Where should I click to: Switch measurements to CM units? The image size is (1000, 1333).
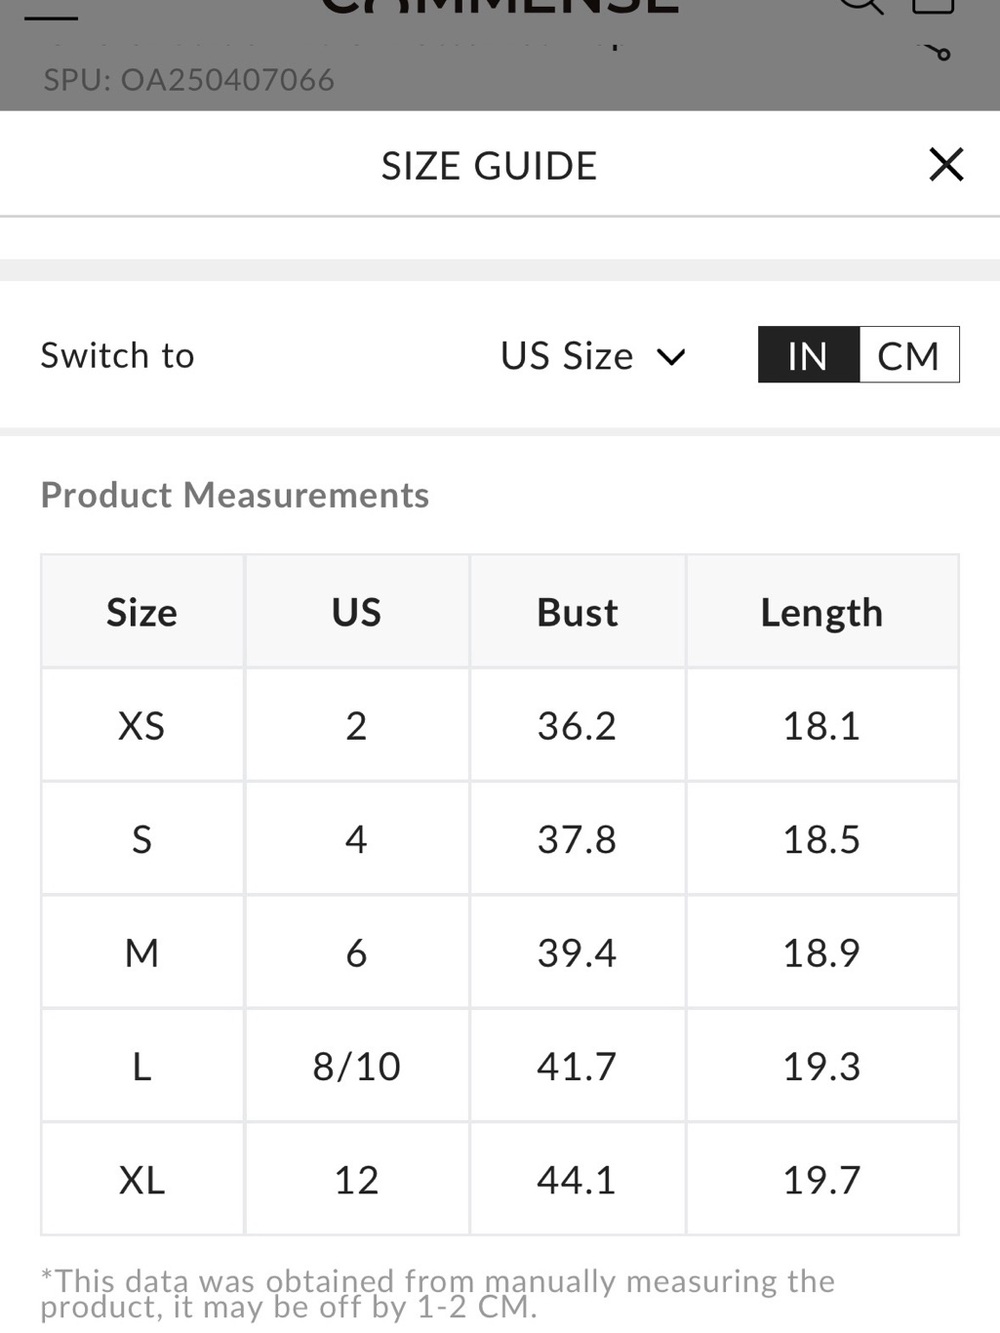pyautogui.click(x=909, y=355)
